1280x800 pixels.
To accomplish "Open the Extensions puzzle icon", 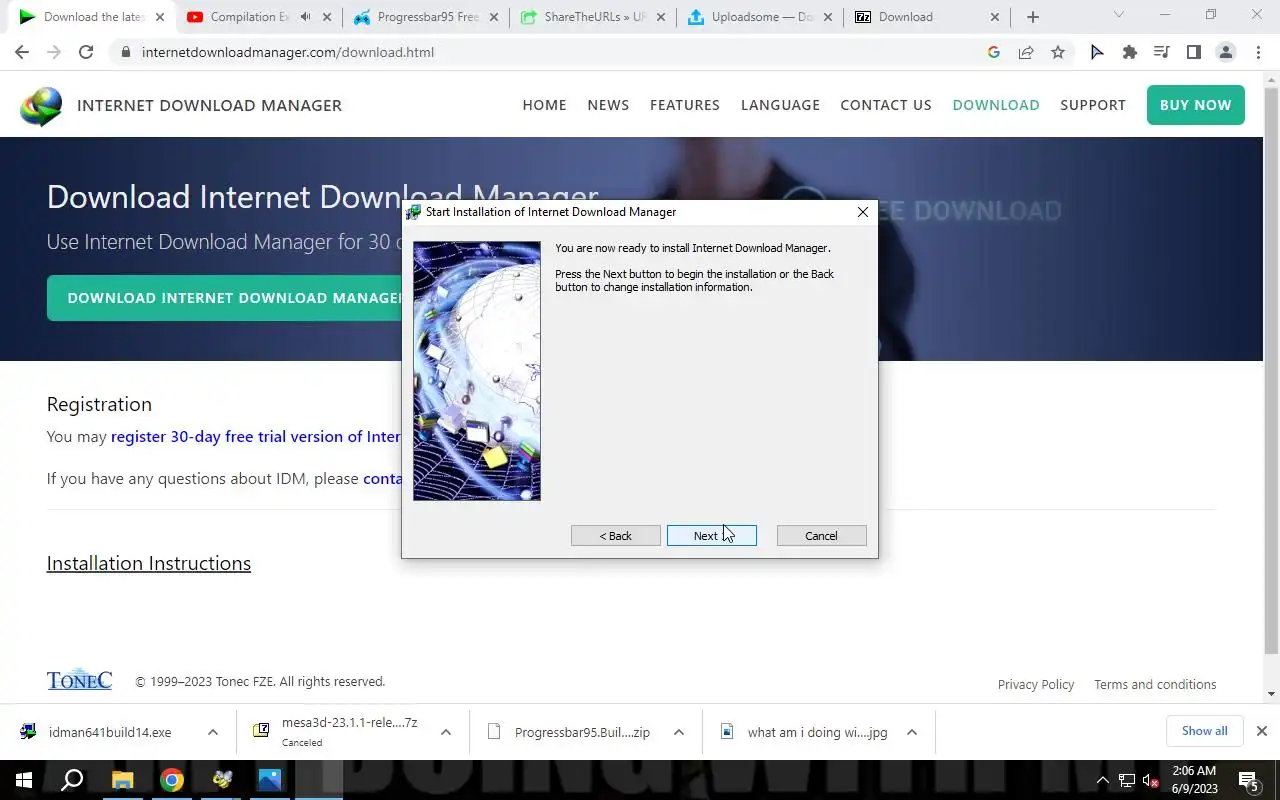I will click(1130, 52).
